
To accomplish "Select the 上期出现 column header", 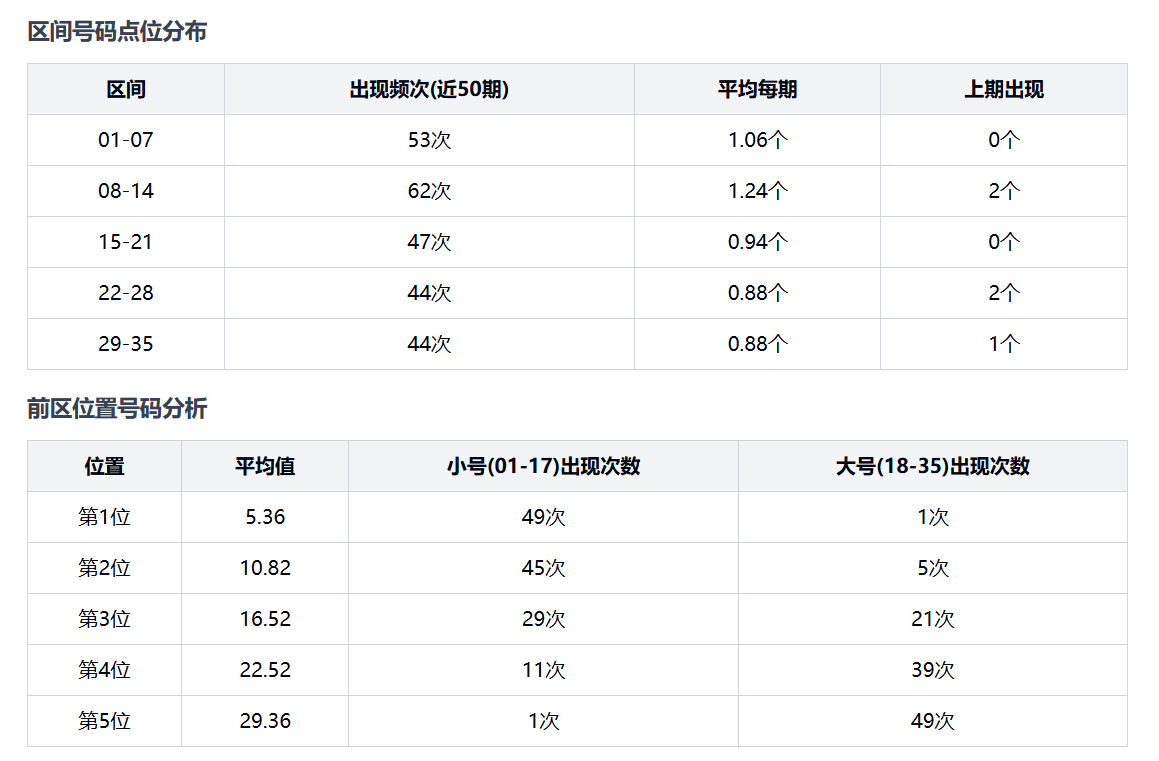I will (x=1003, y=89).
